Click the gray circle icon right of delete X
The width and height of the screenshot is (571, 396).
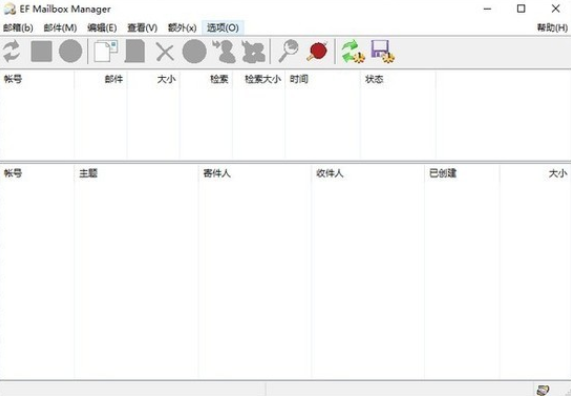tap(194, 51)
